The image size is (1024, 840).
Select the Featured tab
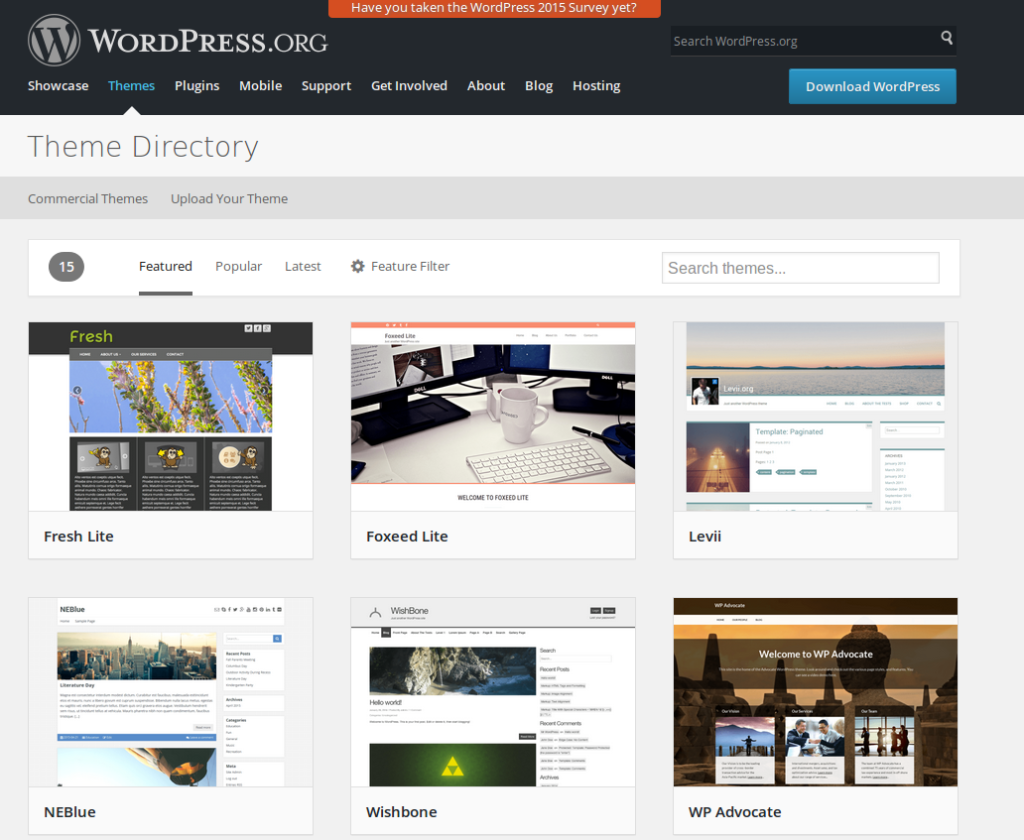coord(165,267)
